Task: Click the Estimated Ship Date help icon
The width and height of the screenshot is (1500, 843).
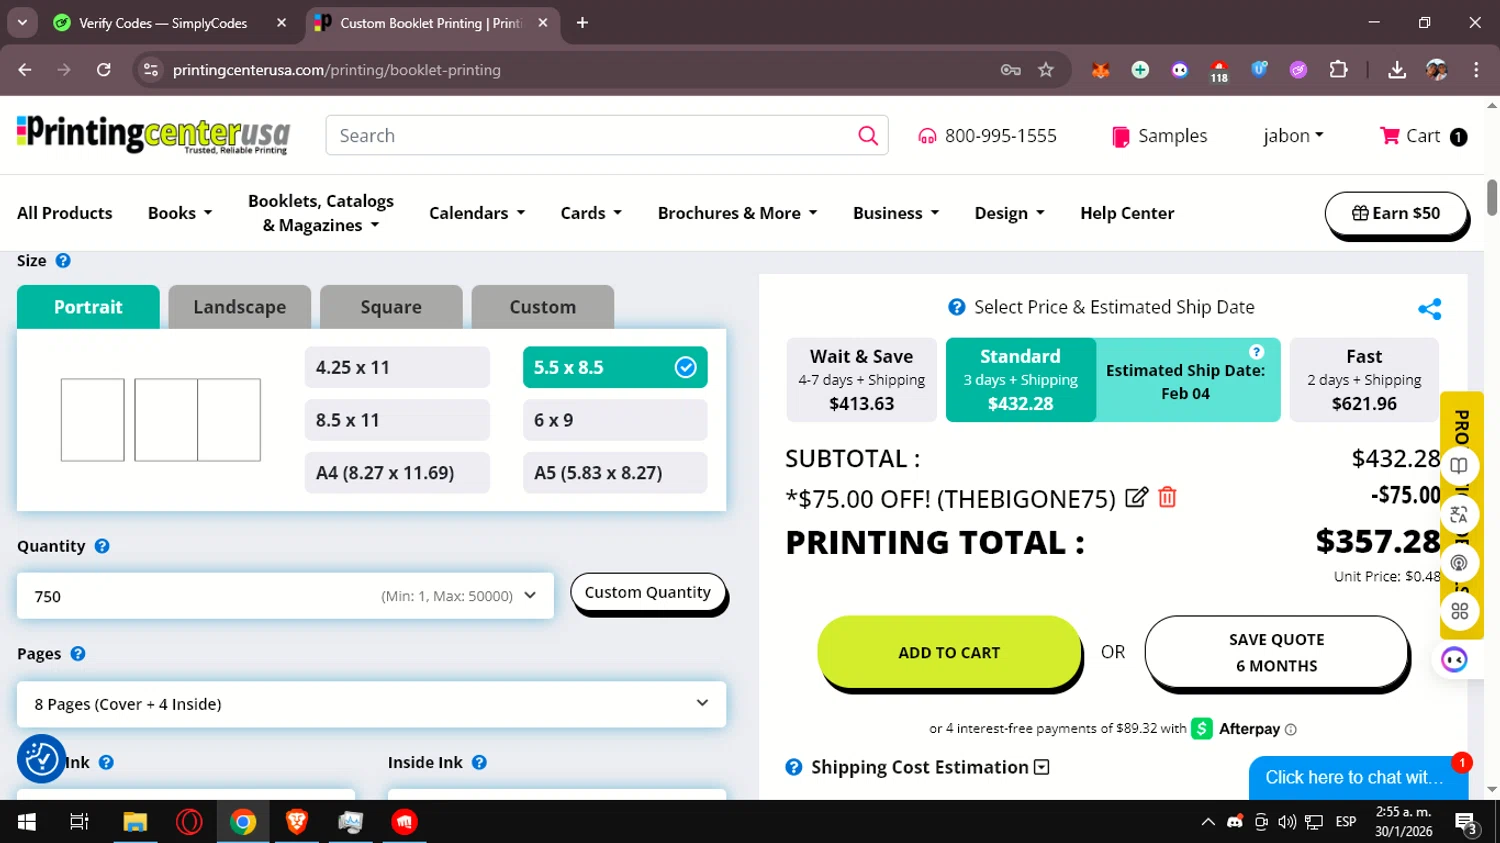Action: pos(1257,352)
